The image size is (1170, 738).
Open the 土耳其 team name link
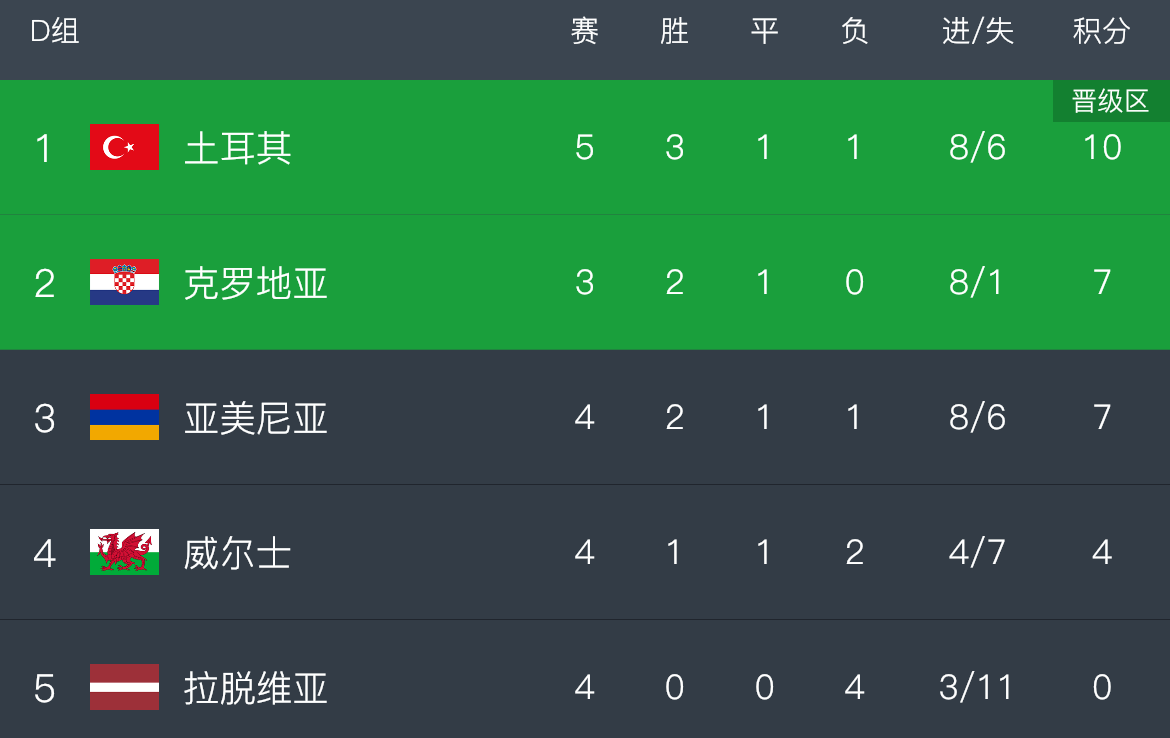[238, 148]
